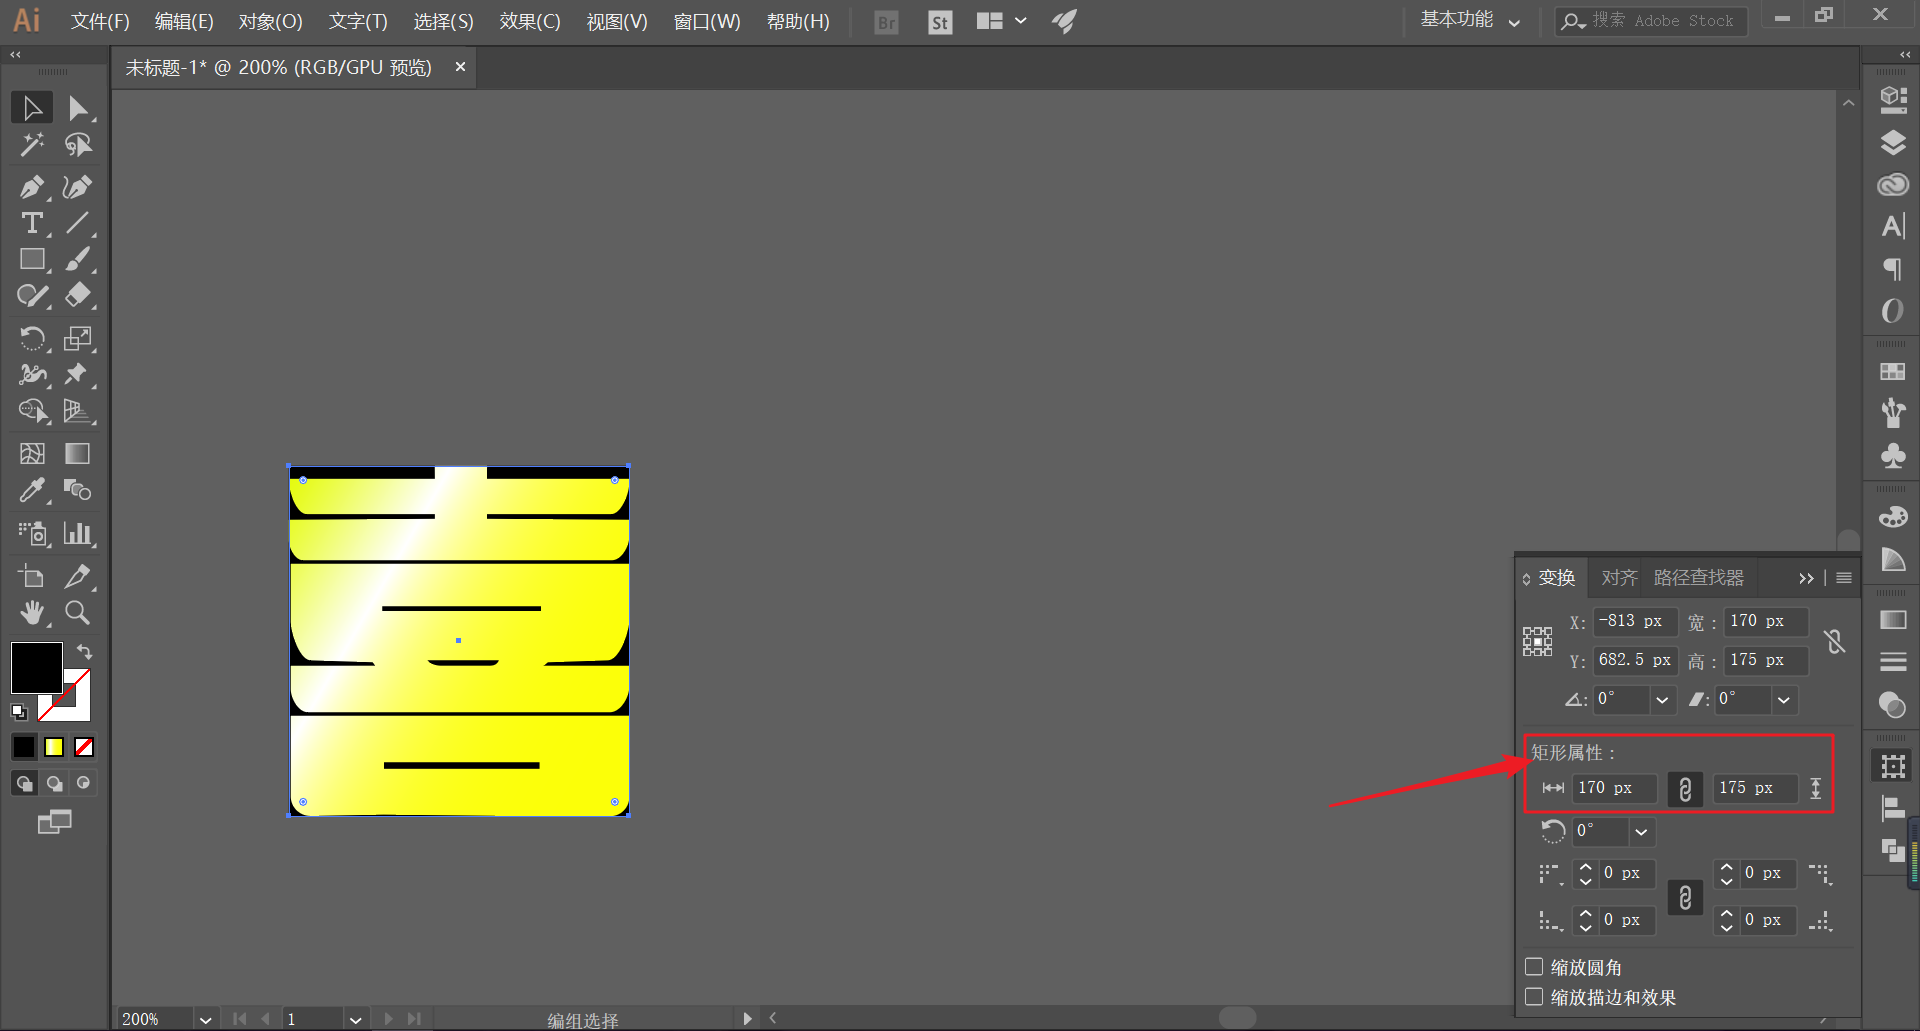Enable the 缩放描边和效果 checkbox
Screen dimensions: 1920x1031
point(1534,997)
